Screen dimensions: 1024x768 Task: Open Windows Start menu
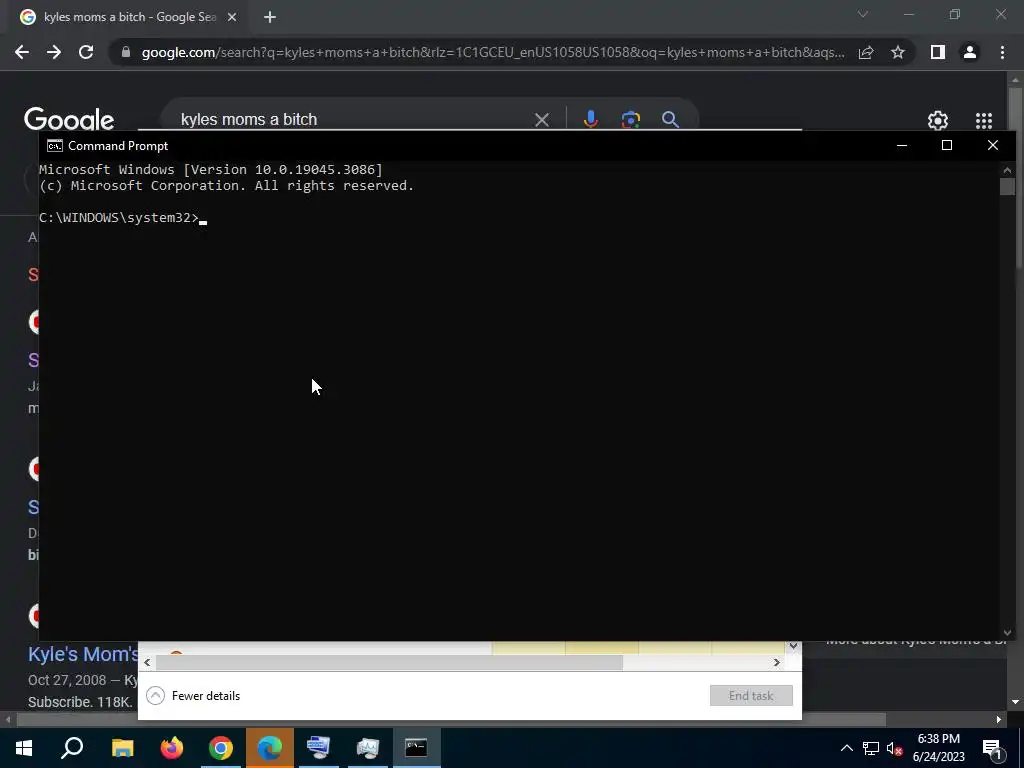pos(24,748)
